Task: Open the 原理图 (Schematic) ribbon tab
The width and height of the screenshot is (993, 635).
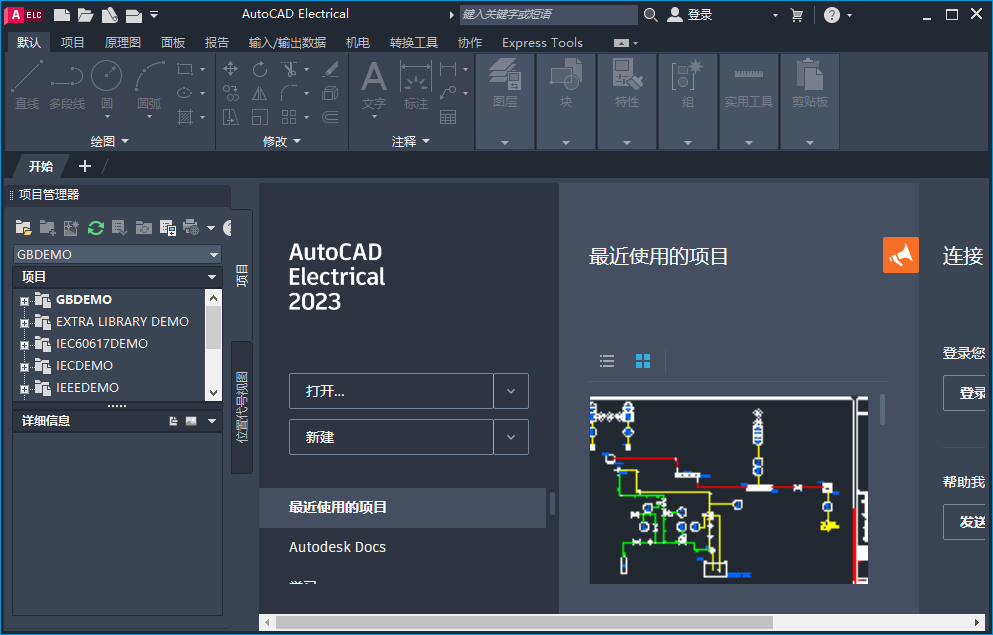Action: [122, 42]
